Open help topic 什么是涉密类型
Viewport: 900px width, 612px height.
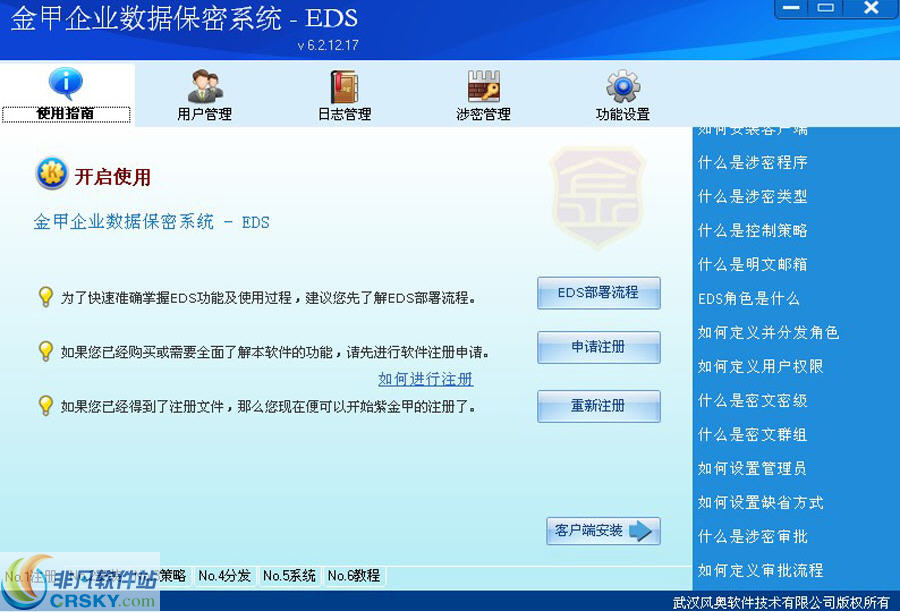pos(752,196)
